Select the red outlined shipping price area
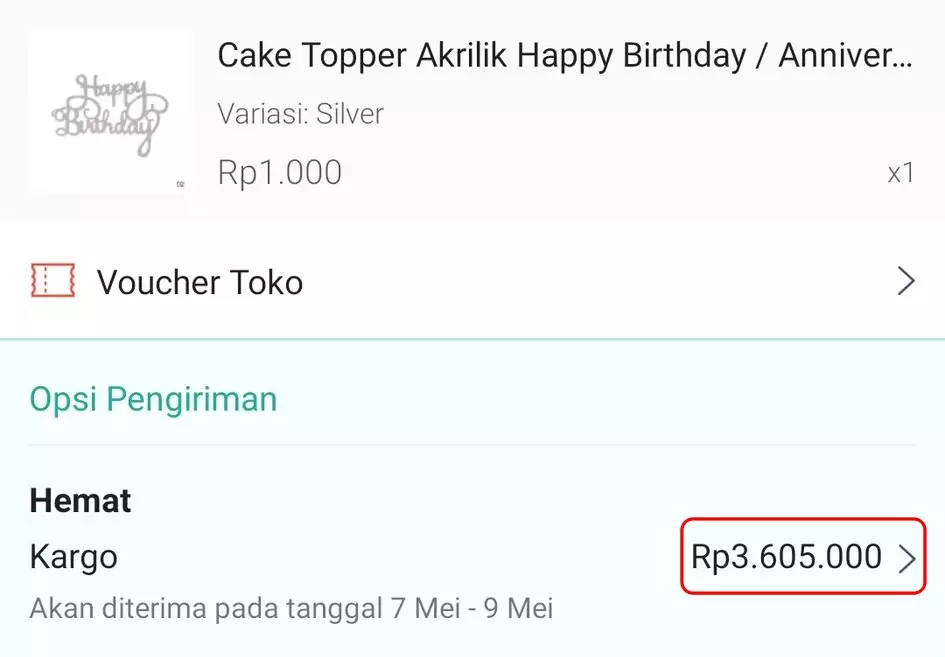This screenshot has width=945, height=657. (800, 557)
